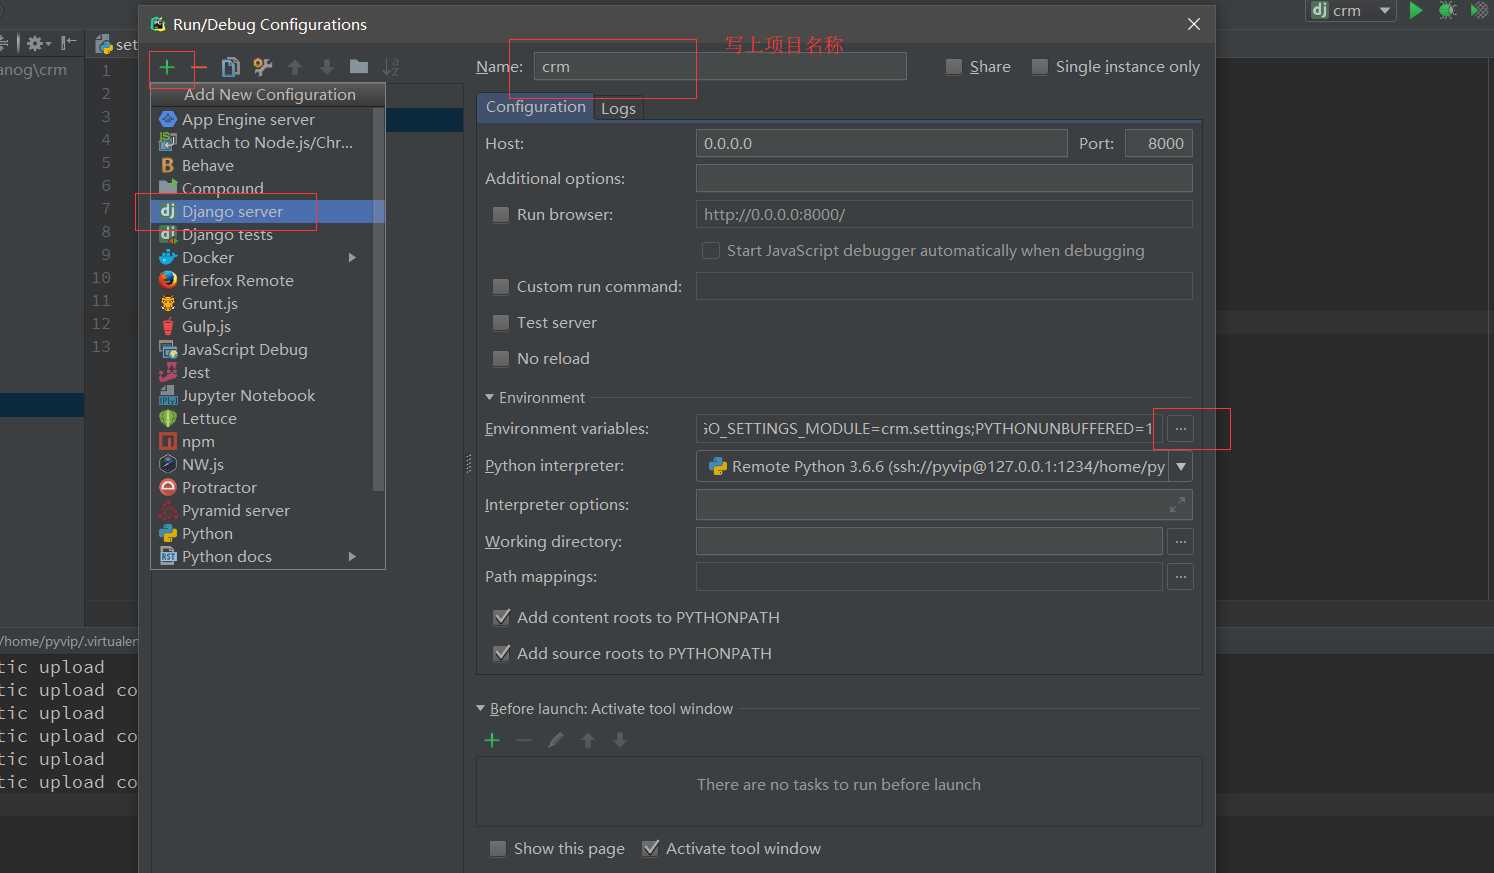Switch to the Configuration tab

(x=535, y=107)
